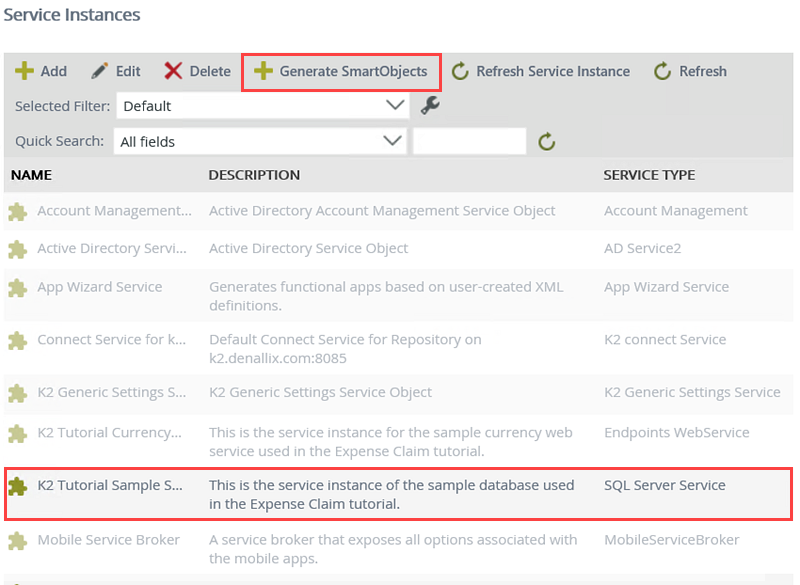
Task: Click the puzzle icon for Account Management
Action: pos(18,212)
